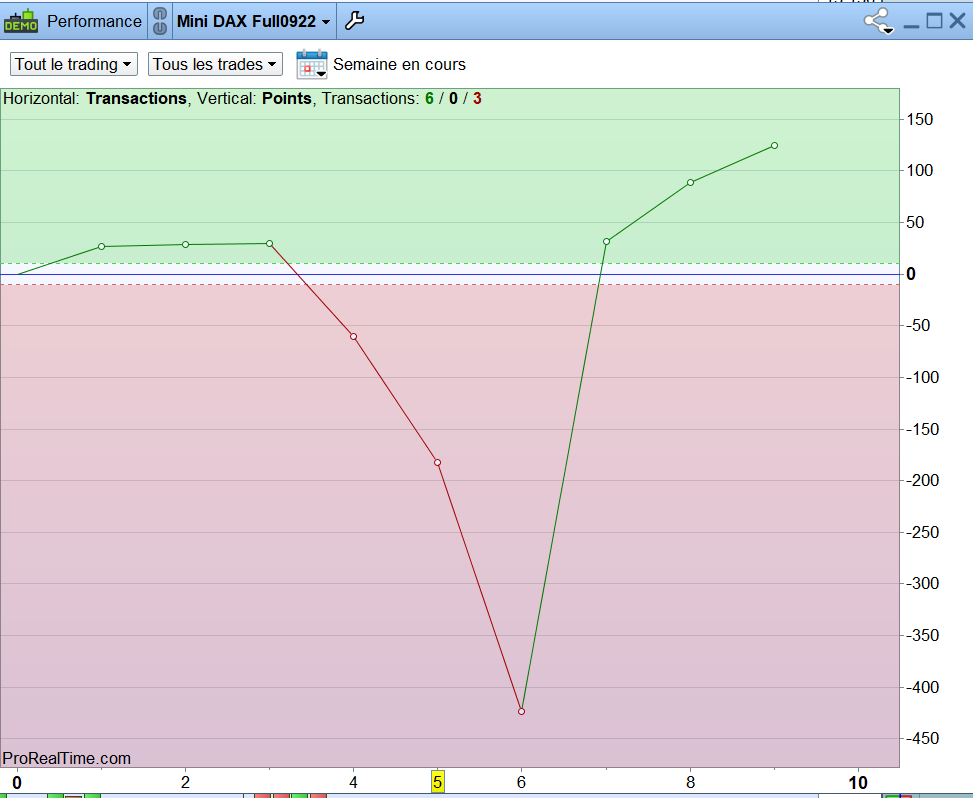Click the data point at transaction 1

click(x=101, y=246)
